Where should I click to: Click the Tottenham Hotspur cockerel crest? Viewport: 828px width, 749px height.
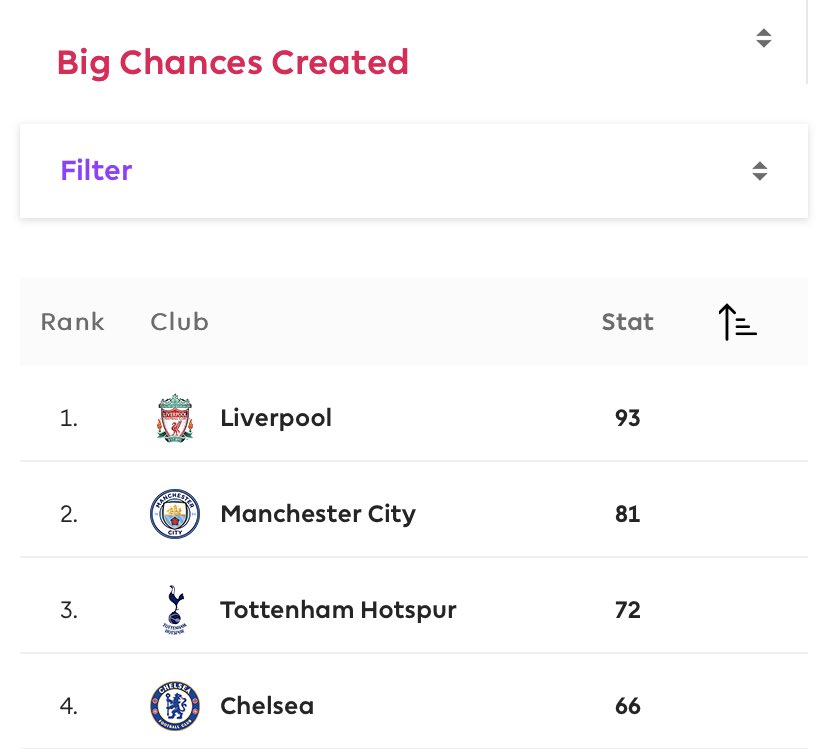pyautogui.click(x=175, y=610)
